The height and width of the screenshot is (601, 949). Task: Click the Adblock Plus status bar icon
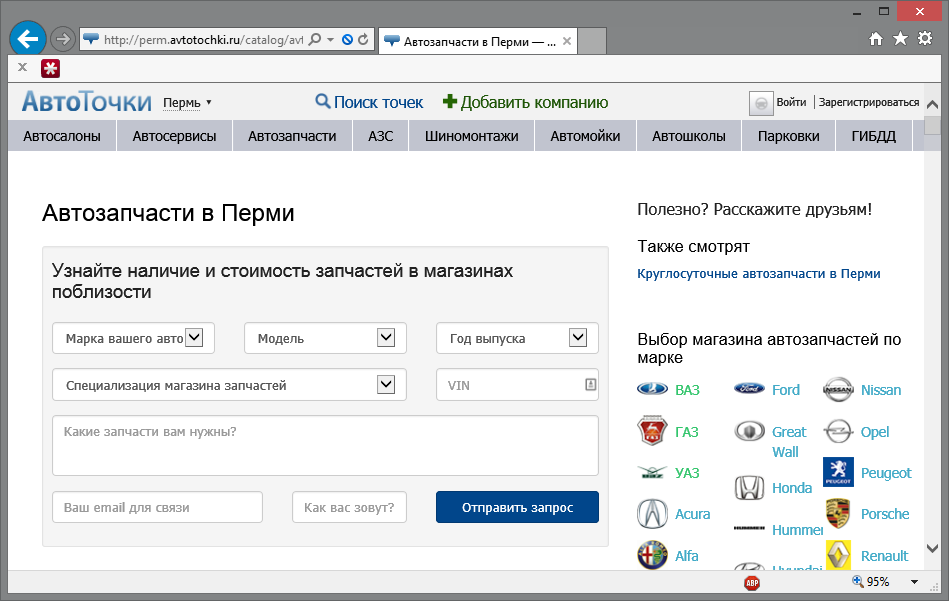coord(751,582)
